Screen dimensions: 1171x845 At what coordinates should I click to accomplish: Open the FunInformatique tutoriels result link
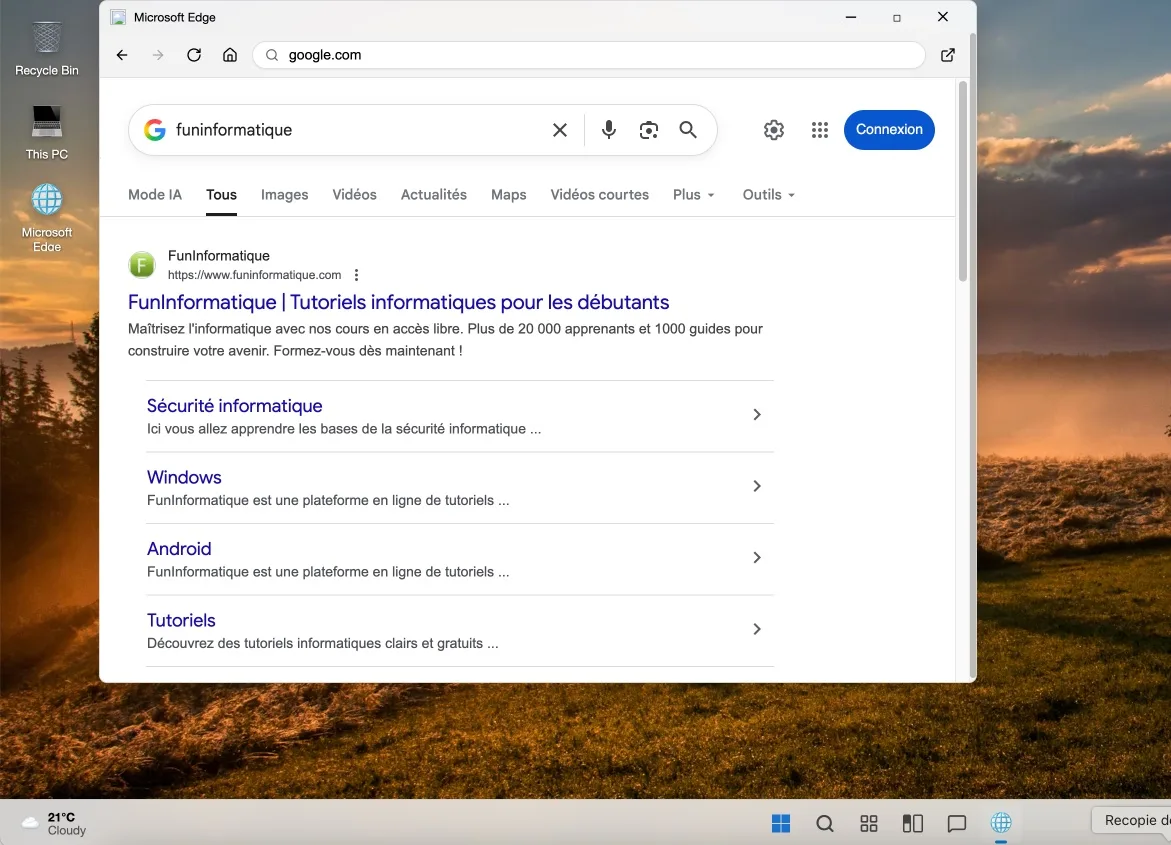398,302
